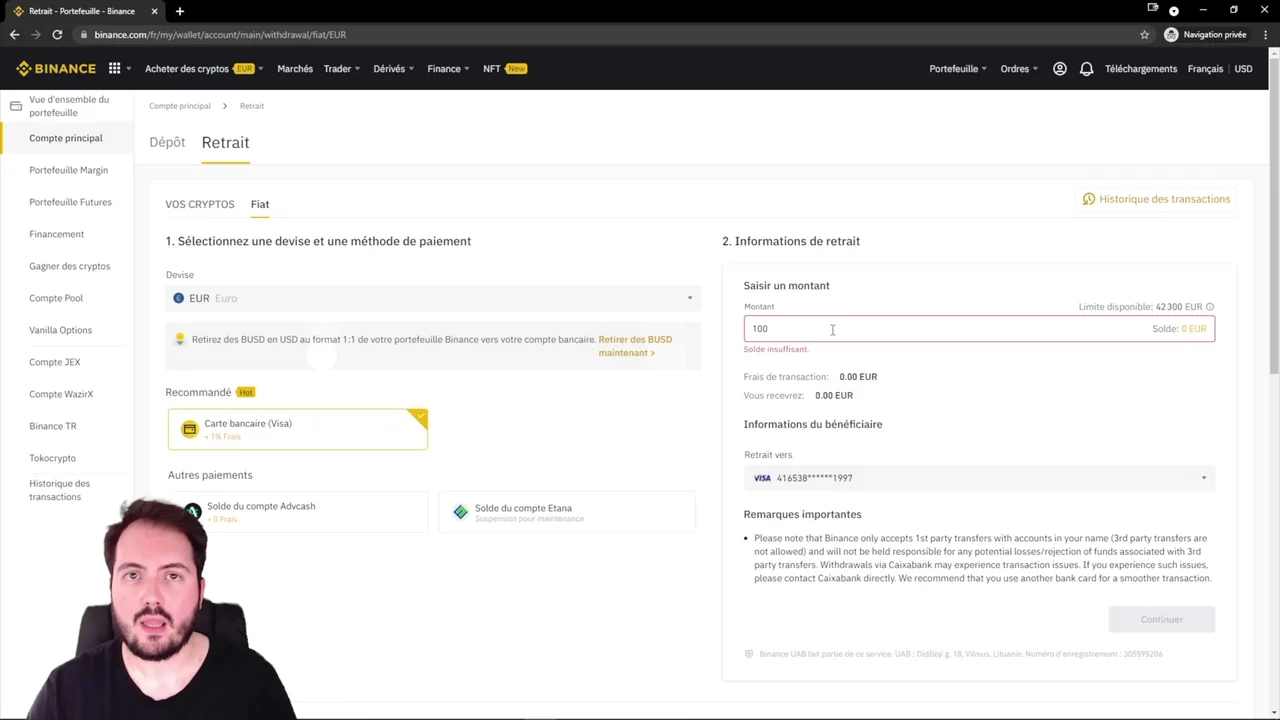The height and width of the screenshot is (720, 1280).
Task: Open Vue d'ensemble du portefeuille in sidebar
Action: tap(69, 106)
